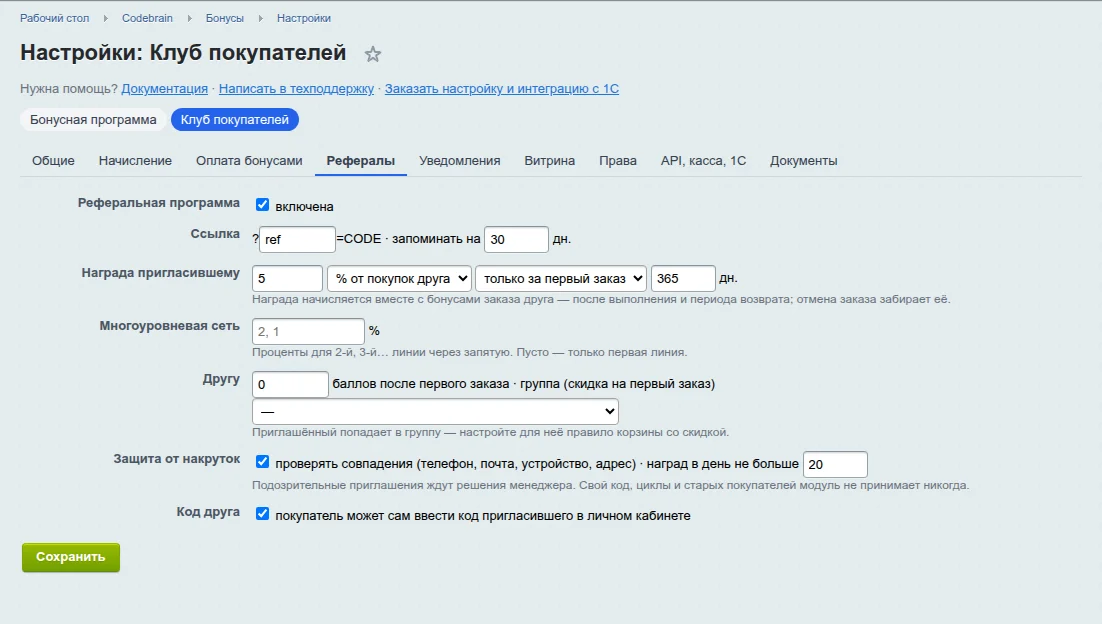The width and height of the screenshot is (1102, 624).
Task: Click the breadcrumb arrow after Рабочий стол
Action: tap(105, 18)
